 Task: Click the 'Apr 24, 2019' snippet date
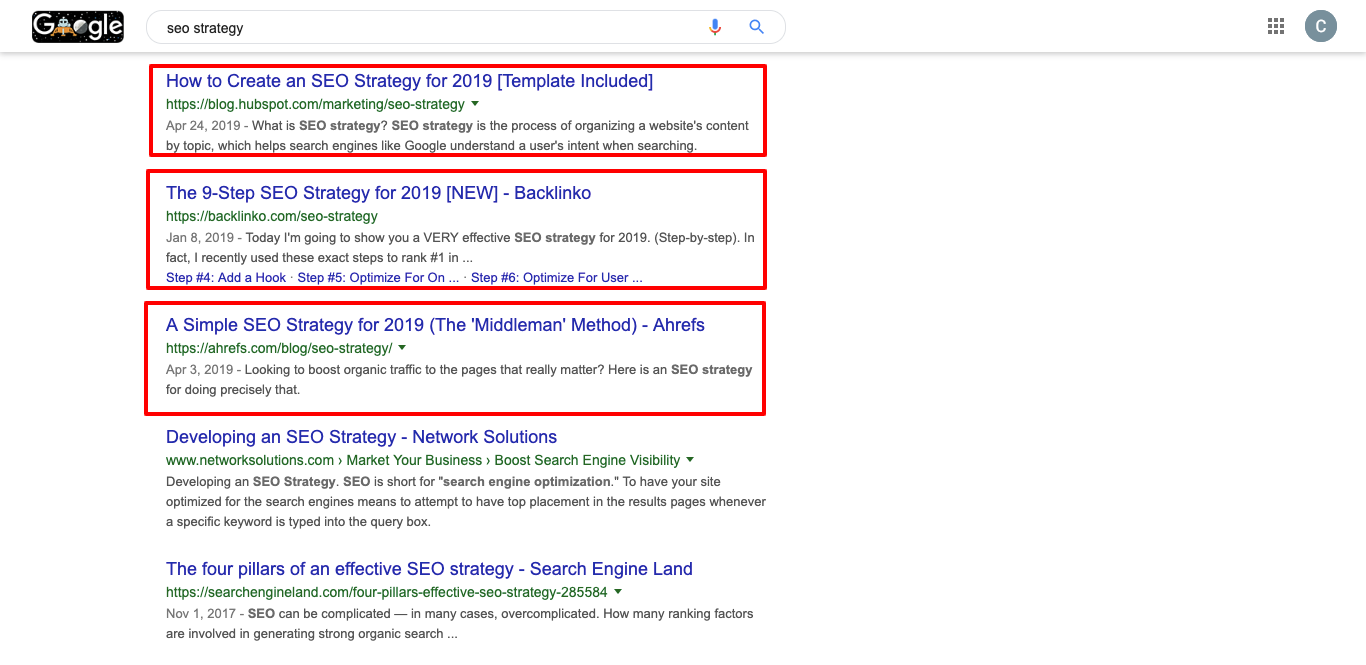point(203,126)
